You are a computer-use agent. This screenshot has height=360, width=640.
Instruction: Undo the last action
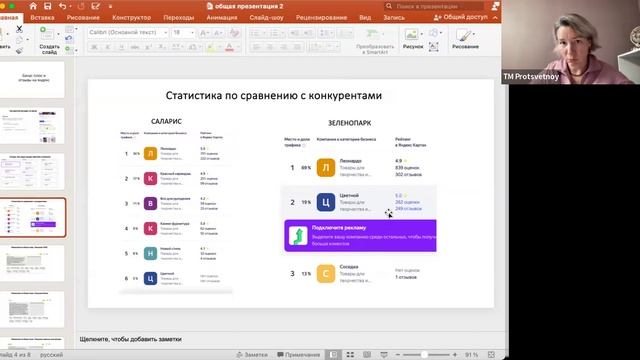[x=62, y=6]
